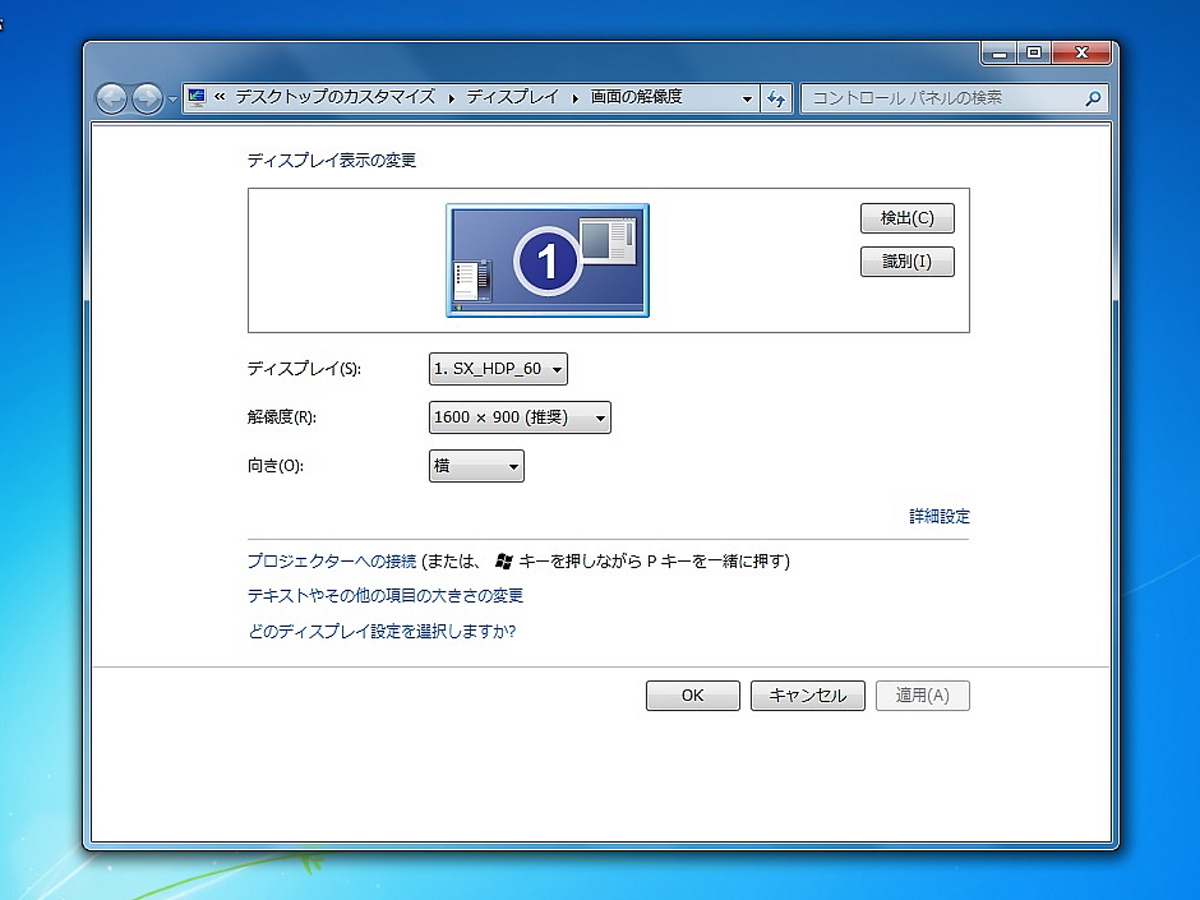Click the Back navigation arrow button

(x=112, y=98)
